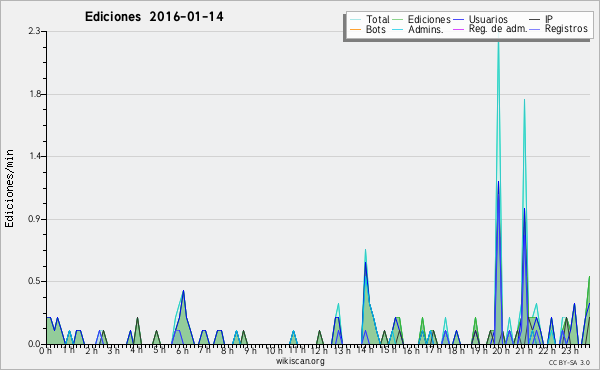The image size is (600, 370).
Task: Click the 'Ediciones/min' vertical axis label
Action: (x=9, y=188)
